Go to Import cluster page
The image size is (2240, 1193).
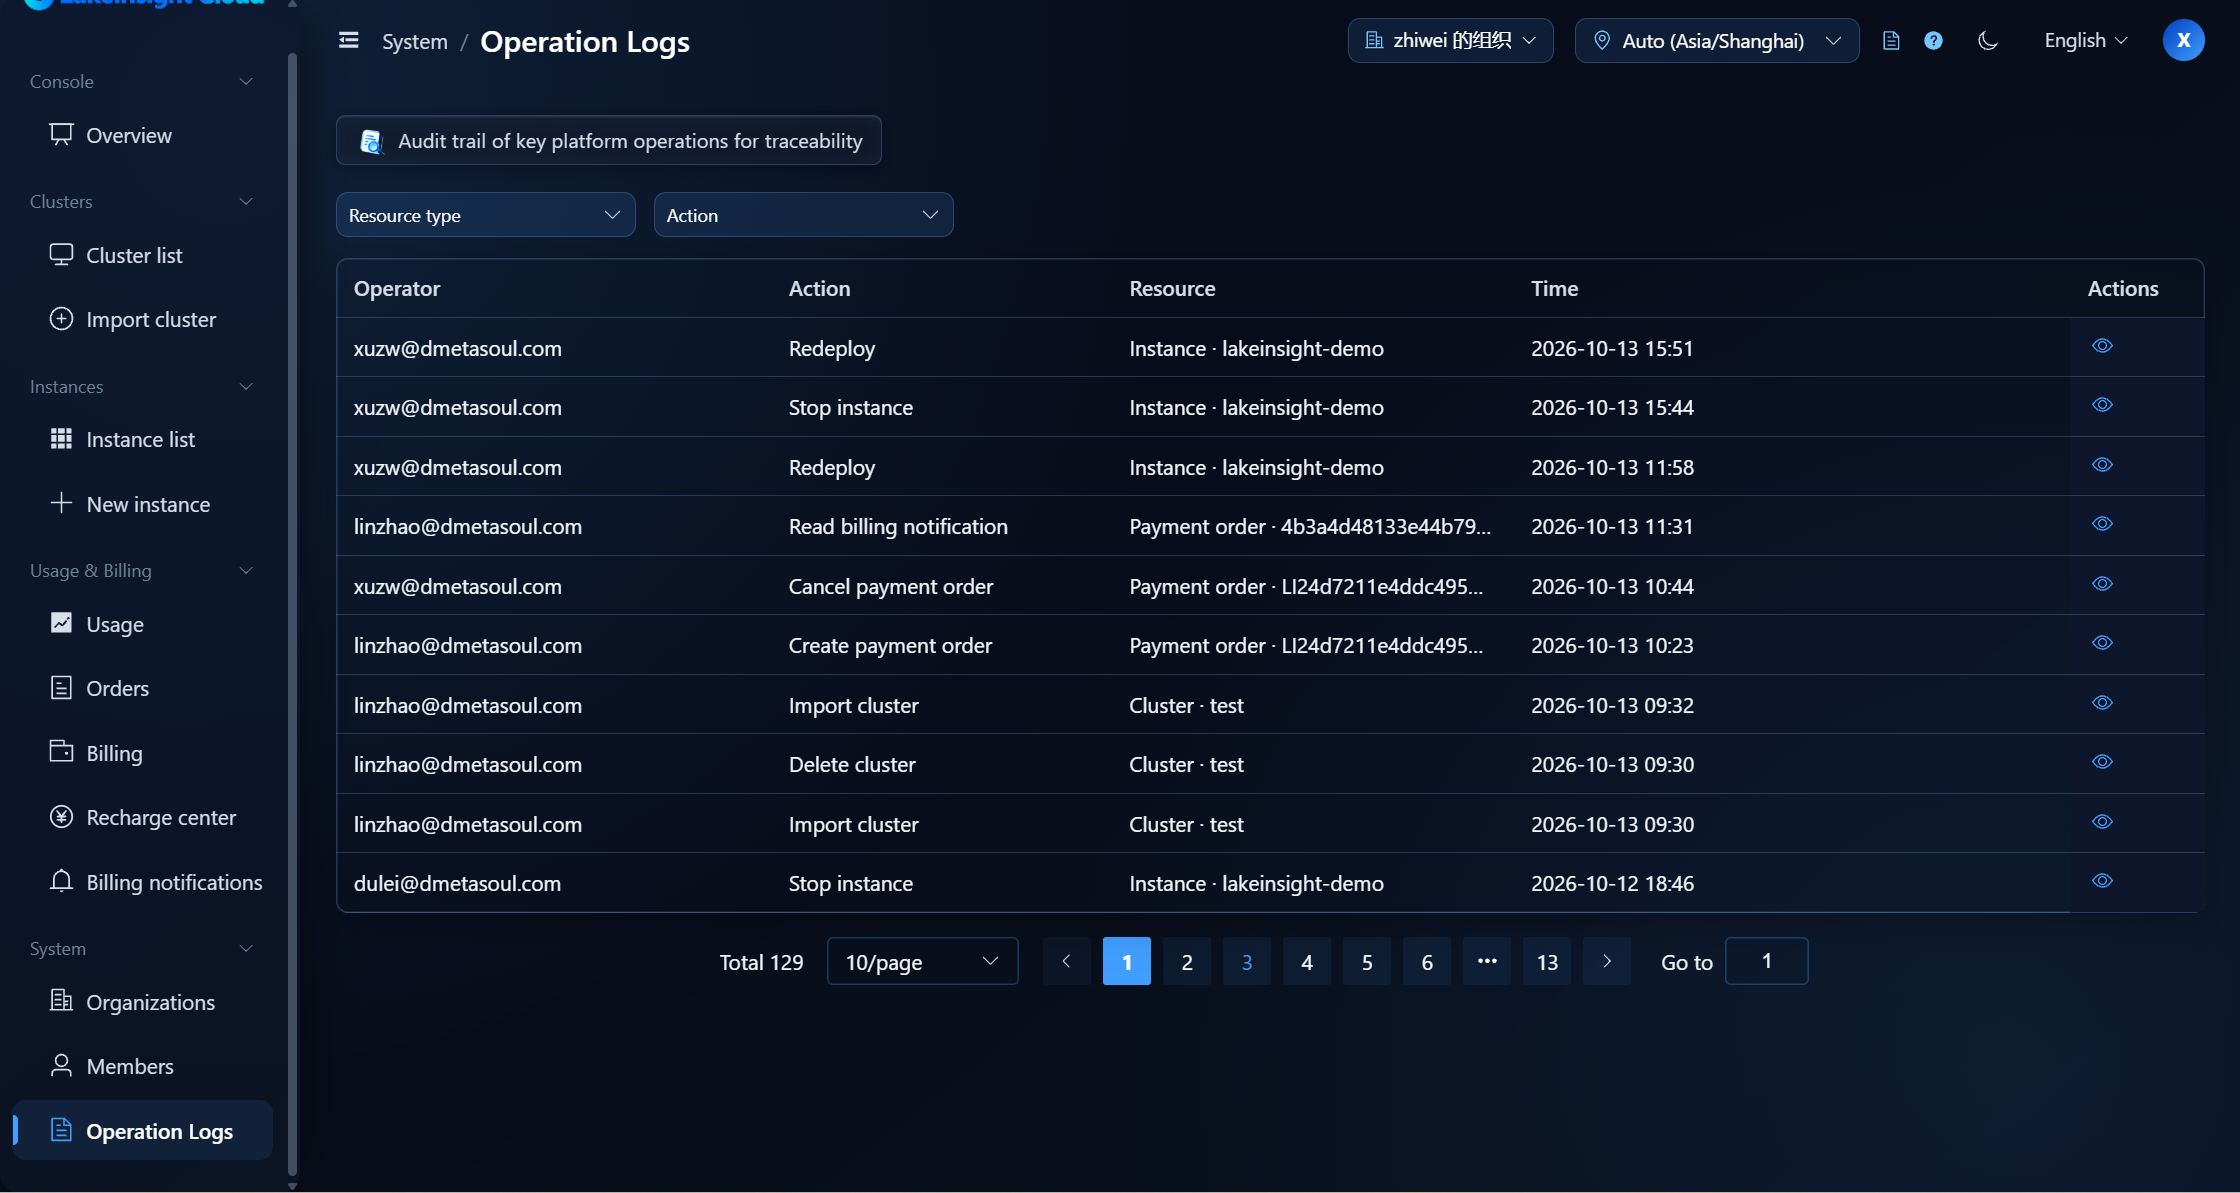click(x=142, y=319)
